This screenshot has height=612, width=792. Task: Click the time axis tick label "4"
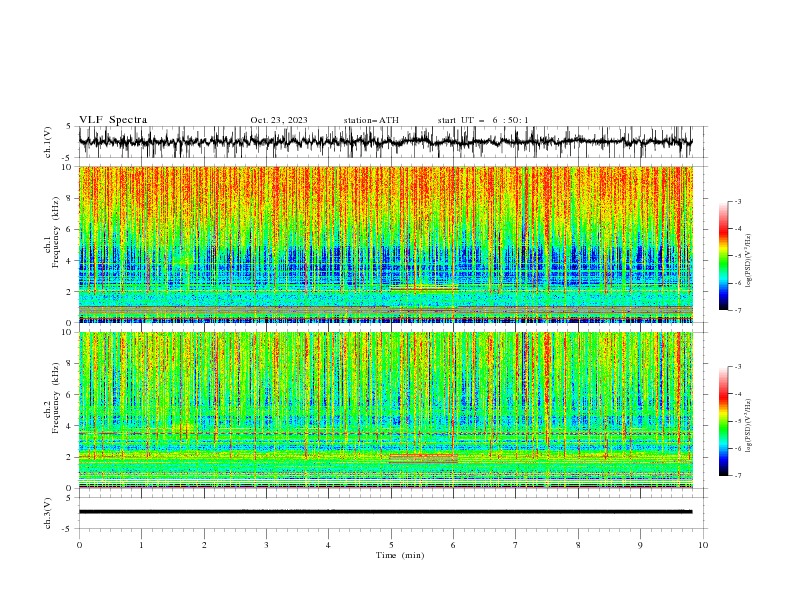[328, 545]
